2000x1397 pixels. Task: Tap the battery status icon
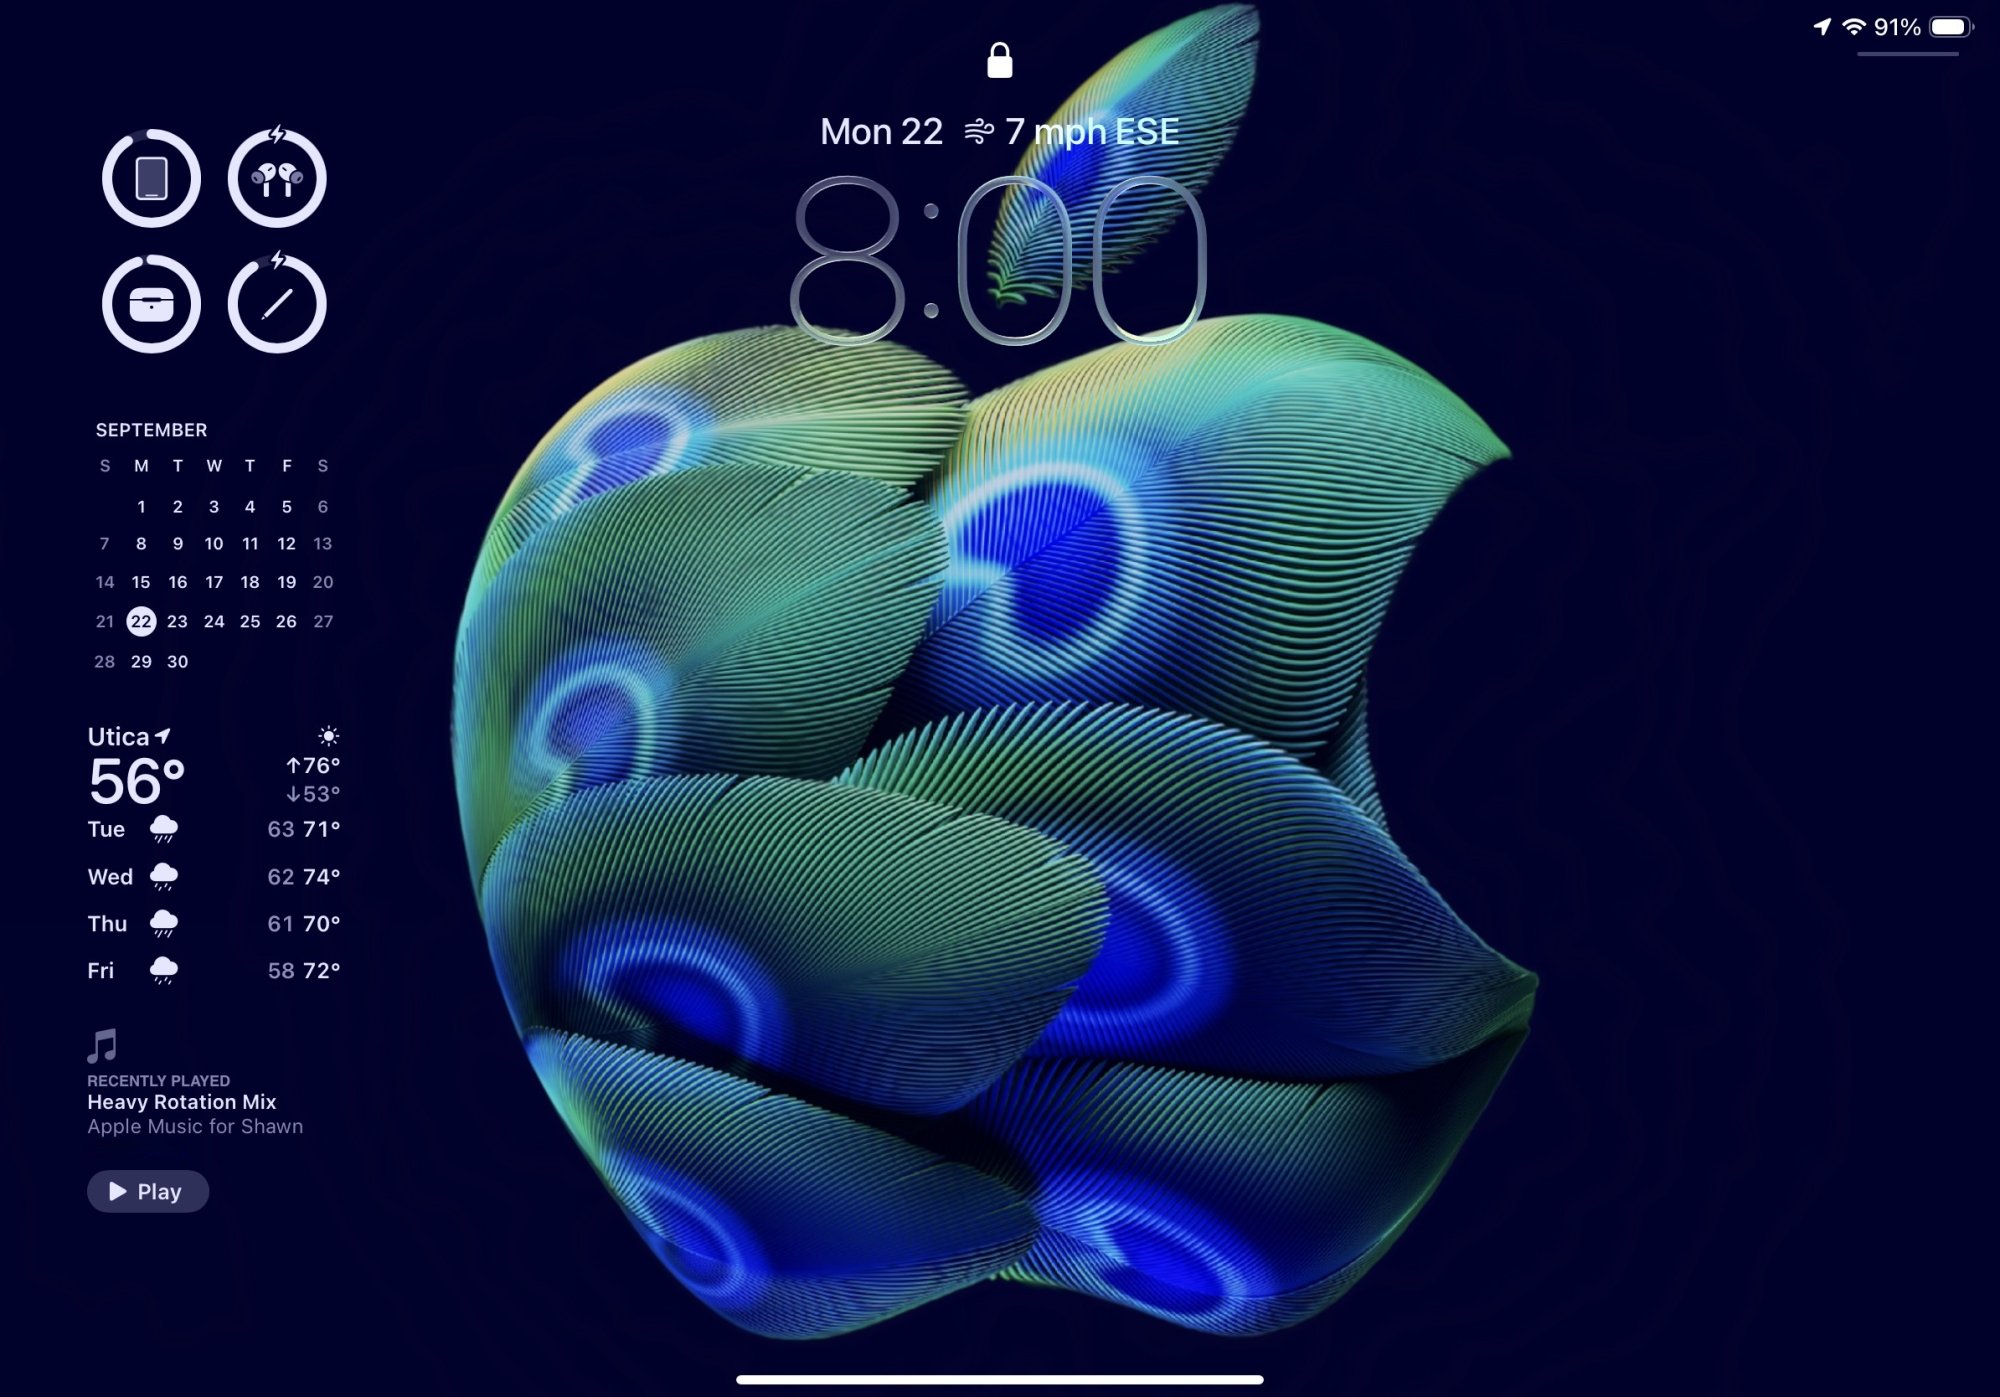[x=1950, y=27]
